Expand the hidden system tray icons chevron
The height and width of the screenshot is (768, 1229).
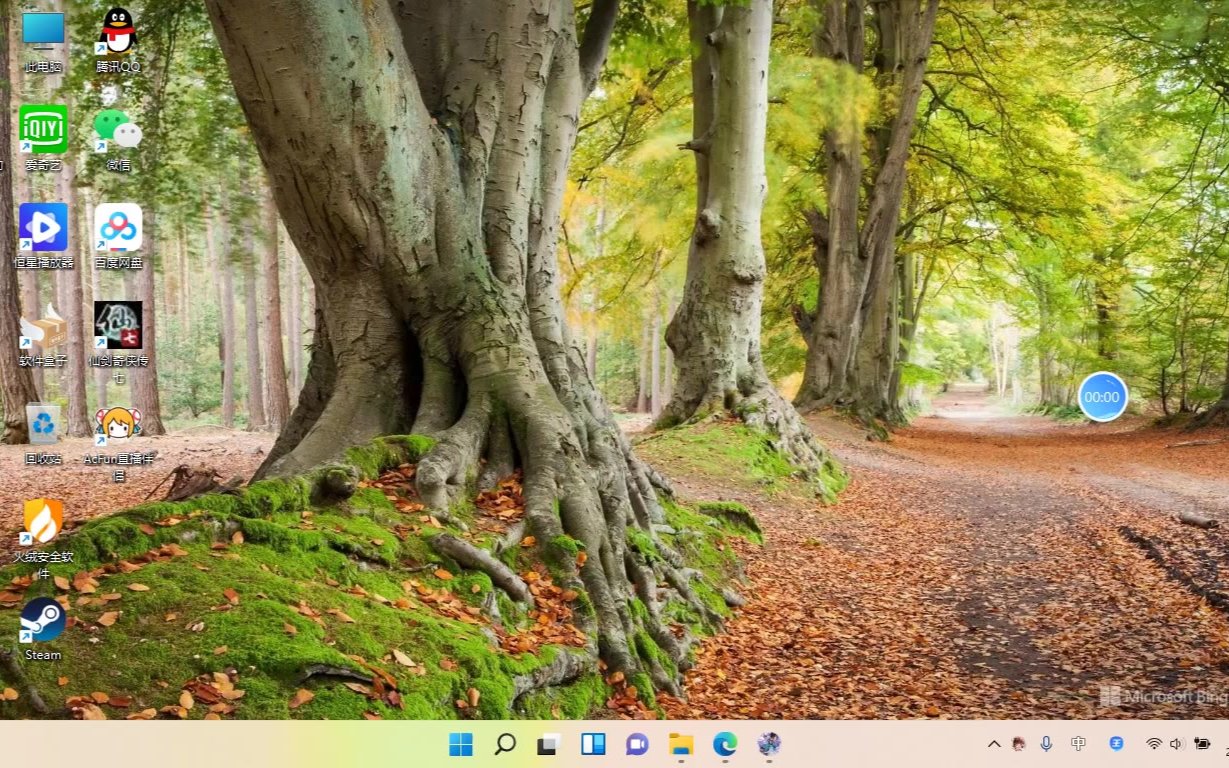(x=994, y=744)
